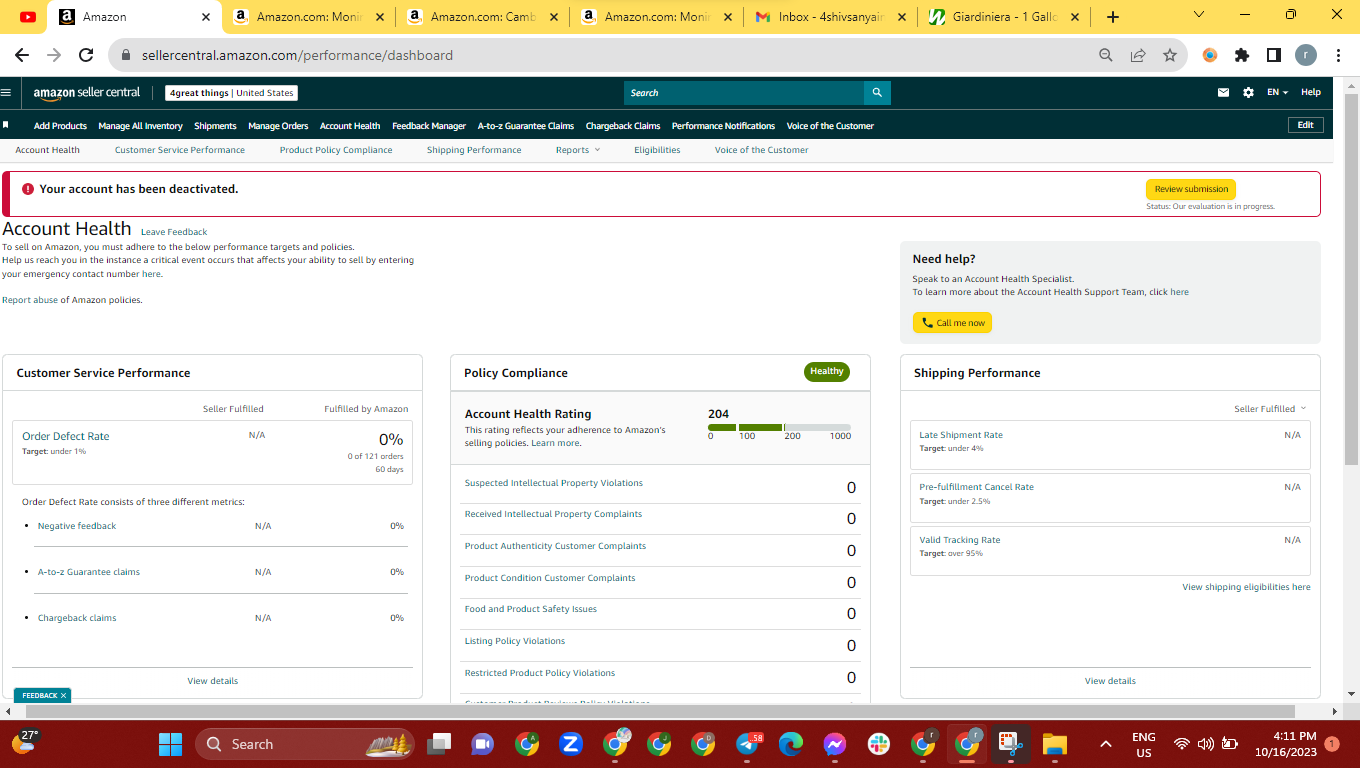
Task: Open A-to-z Guarantee claims metric link
Action: pos(89,572)
